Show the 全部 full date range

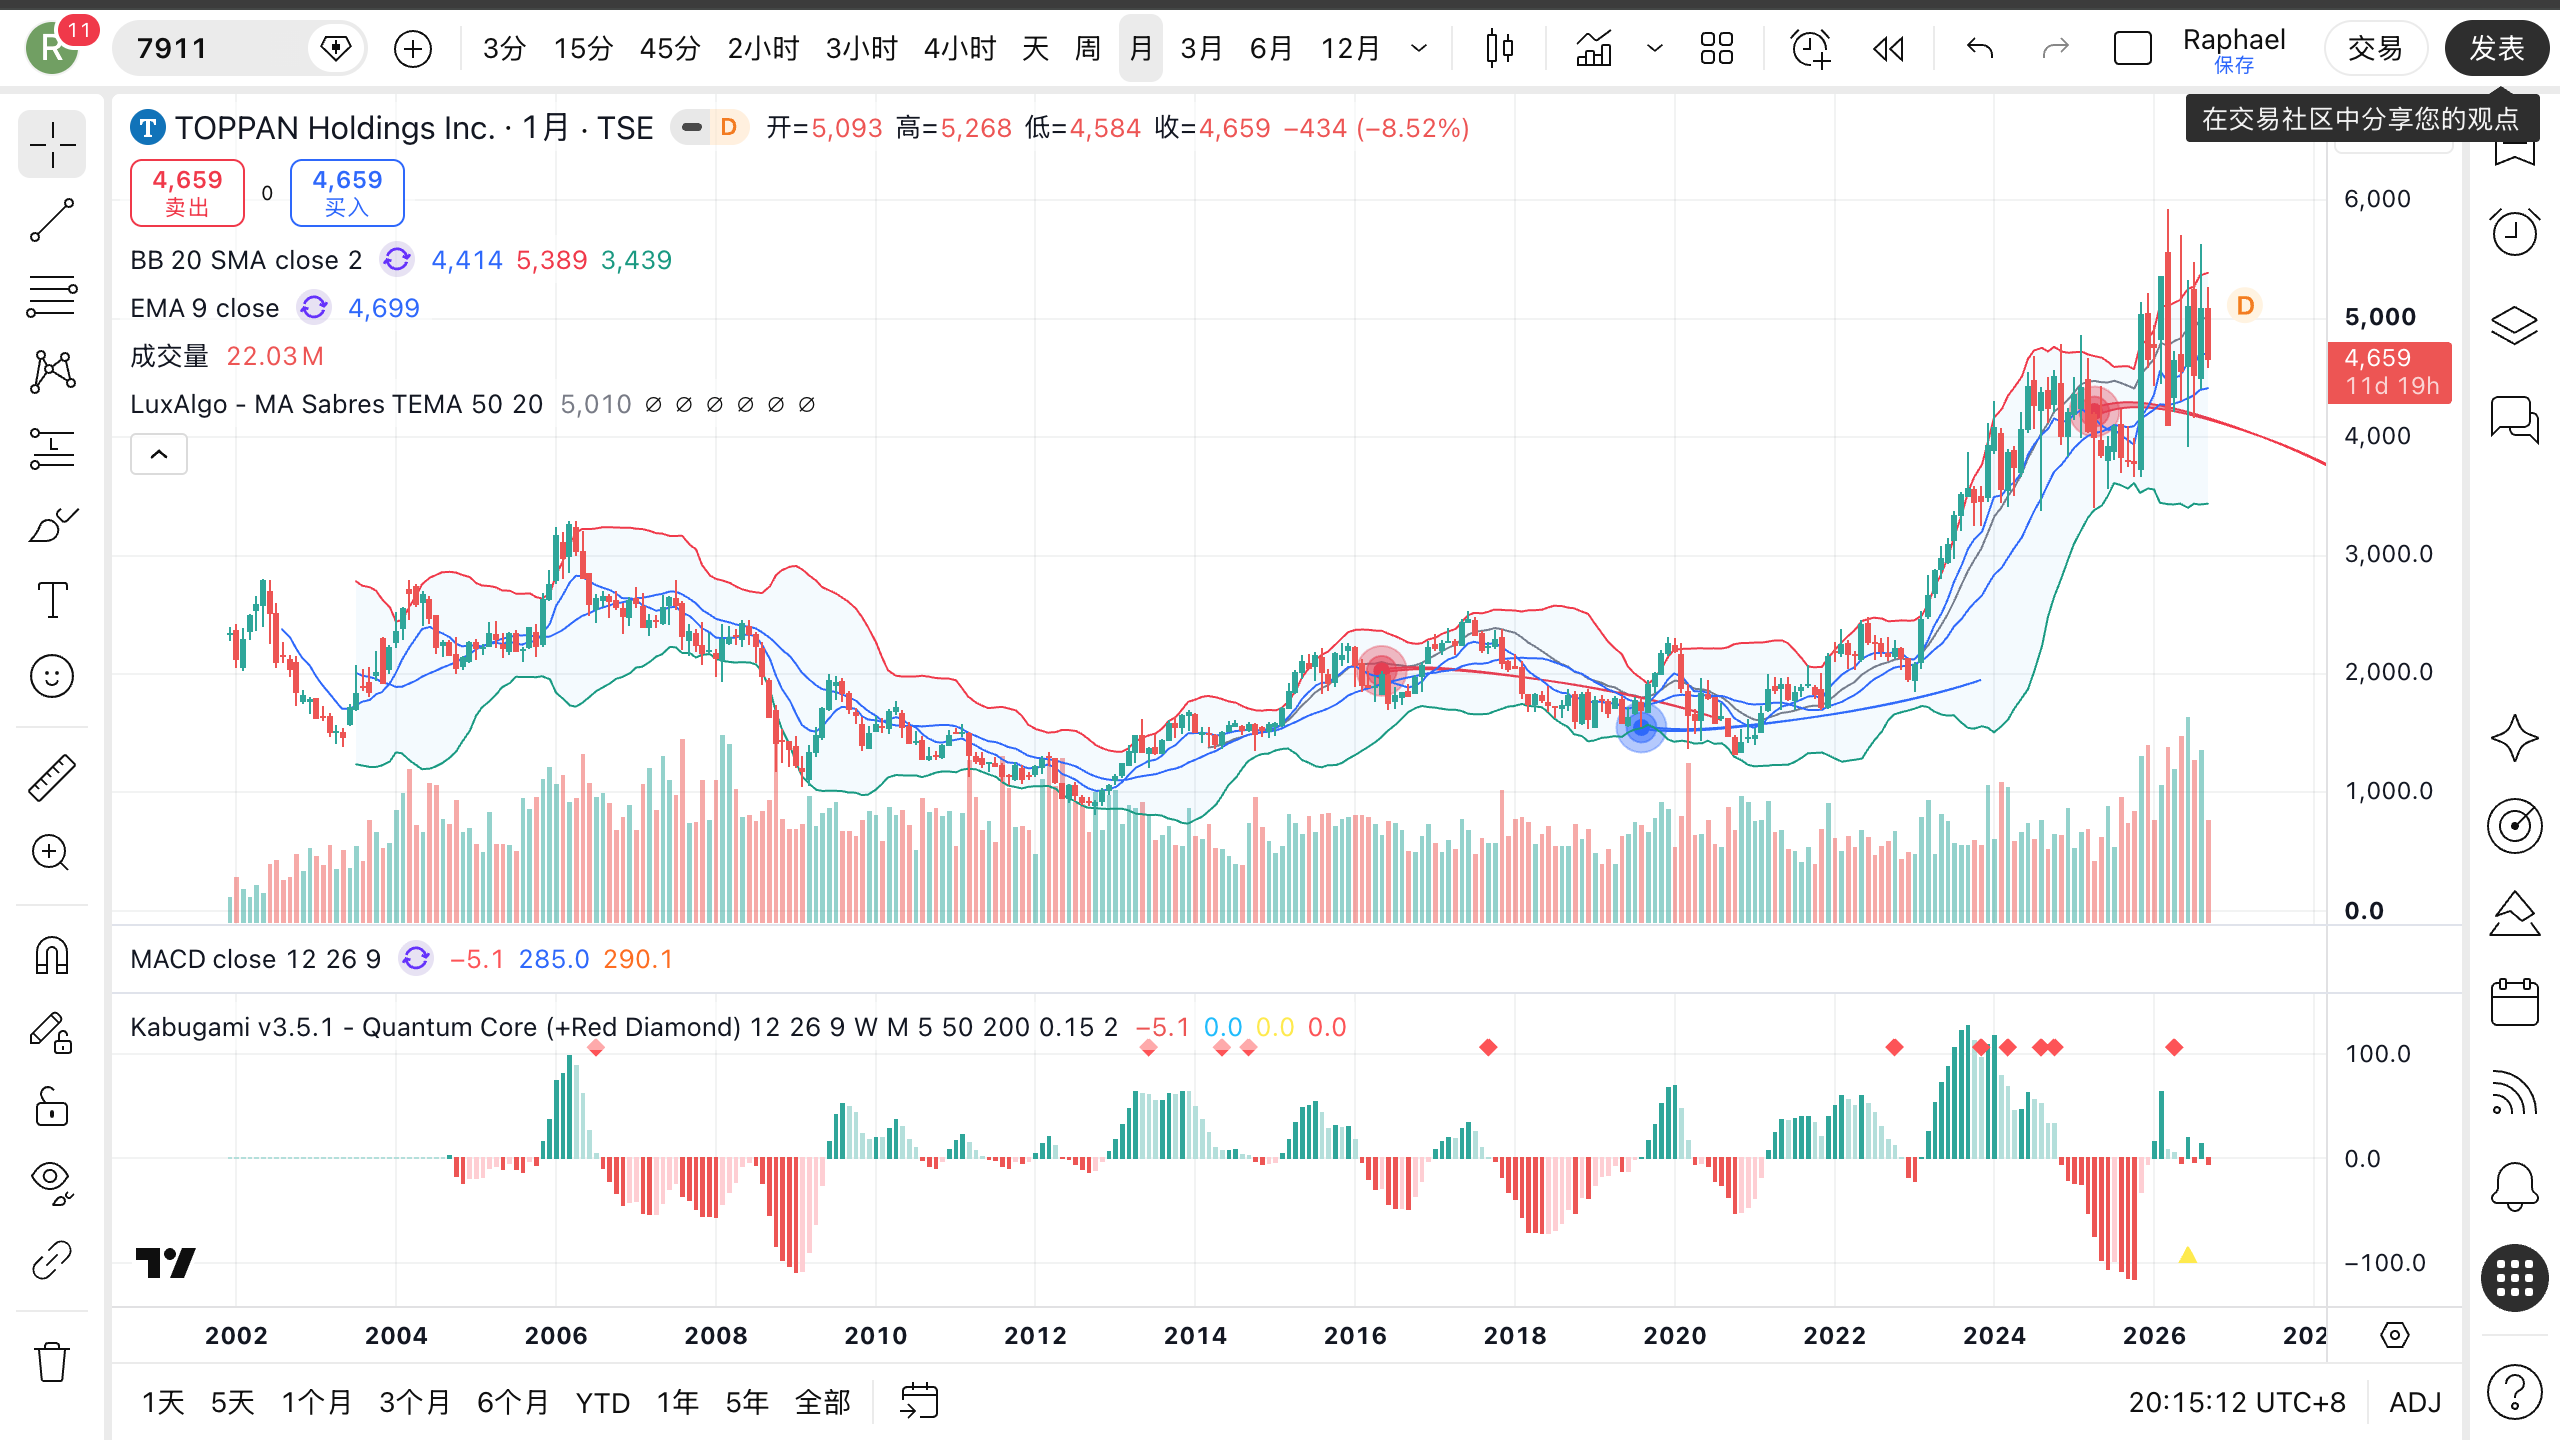823,1403
